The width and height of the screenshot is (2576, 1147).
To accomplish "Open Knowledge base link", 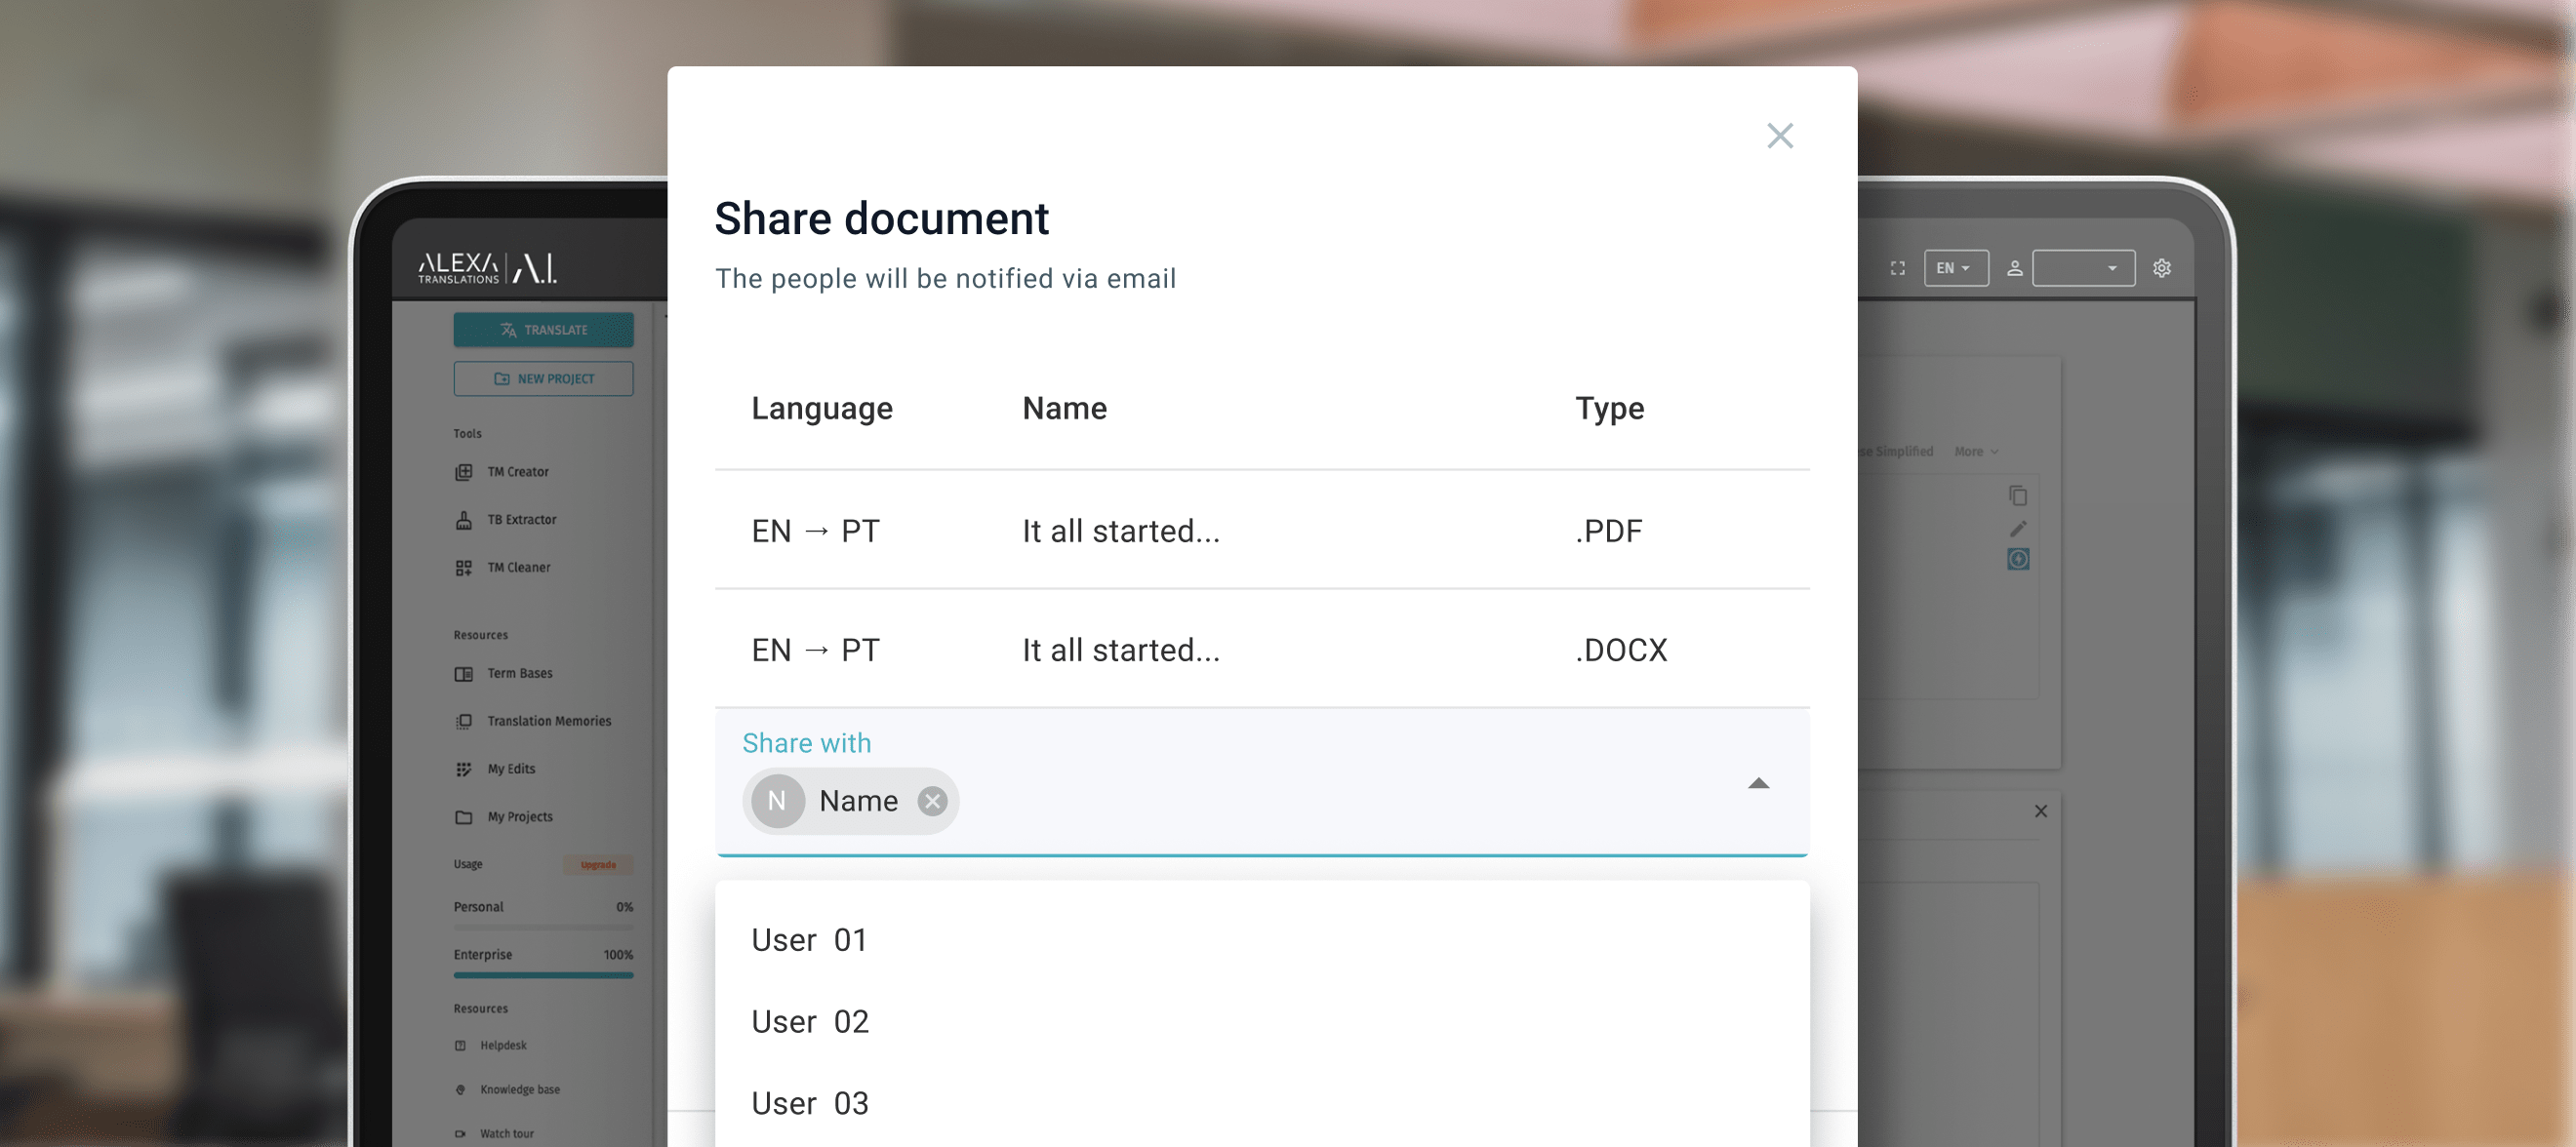I will pyautogui.click(x=507, y=1089).
